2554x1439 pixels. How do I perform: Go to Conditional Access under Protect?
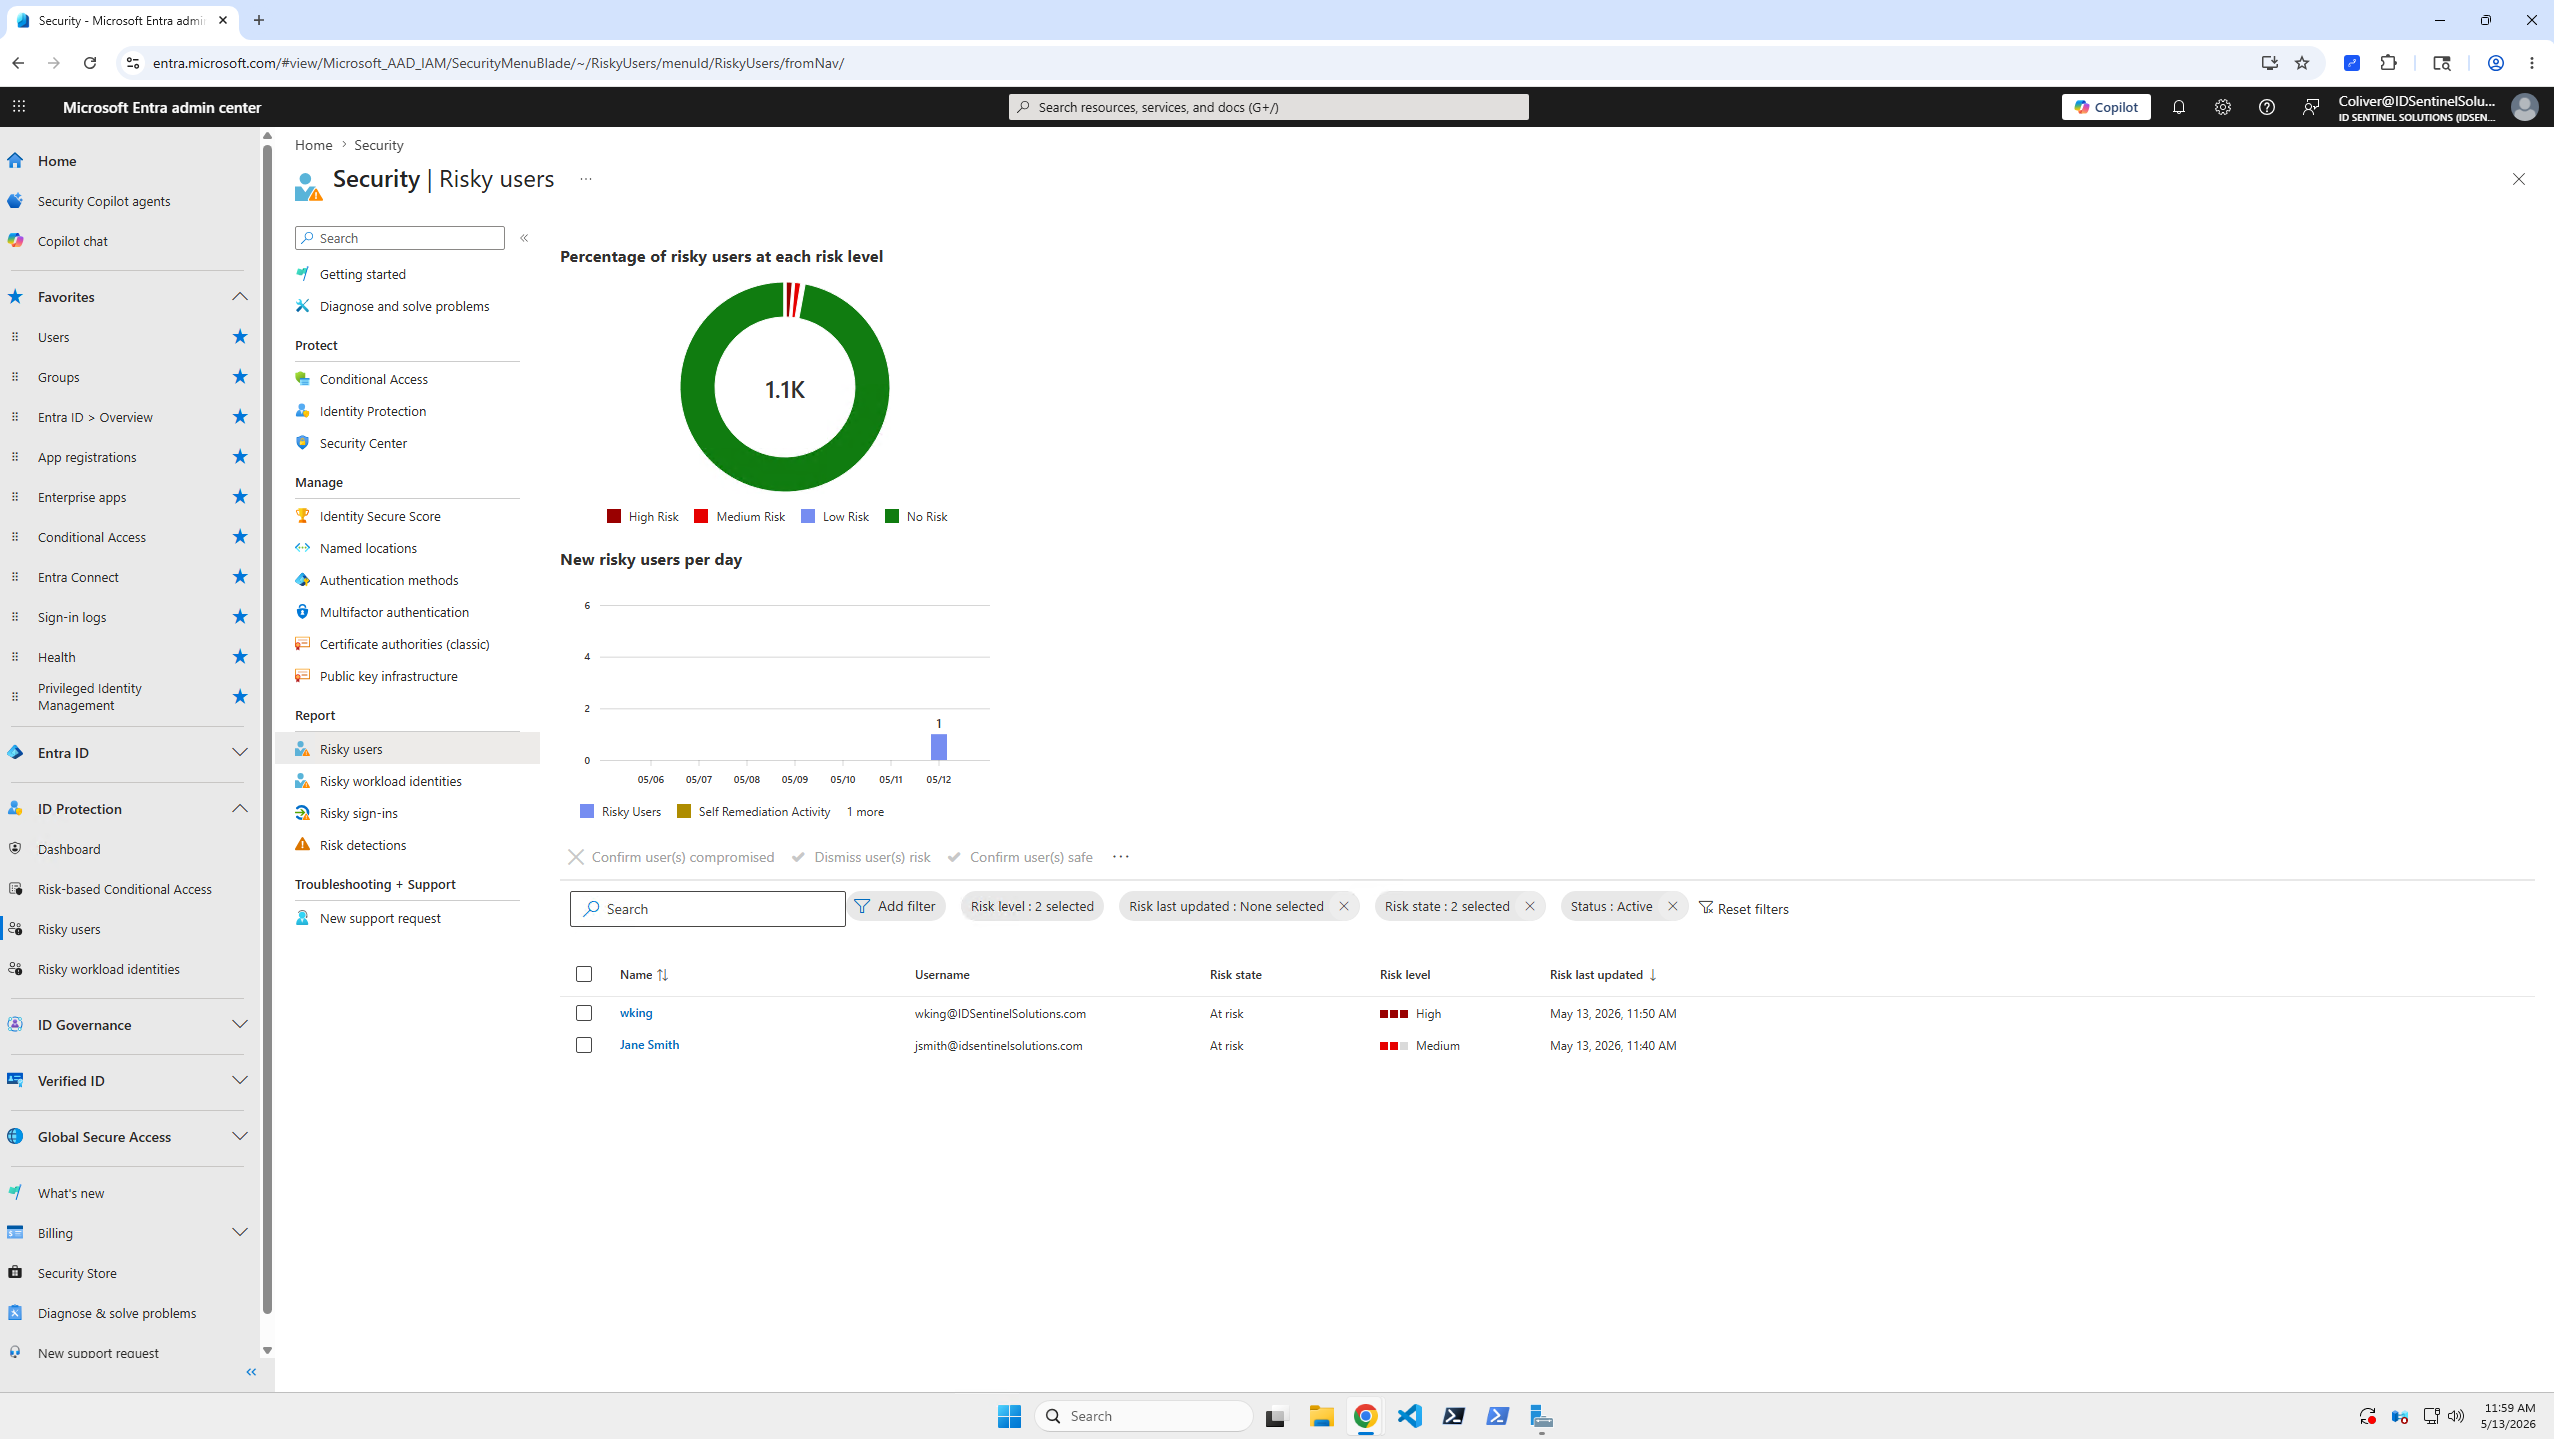[373, 379]
